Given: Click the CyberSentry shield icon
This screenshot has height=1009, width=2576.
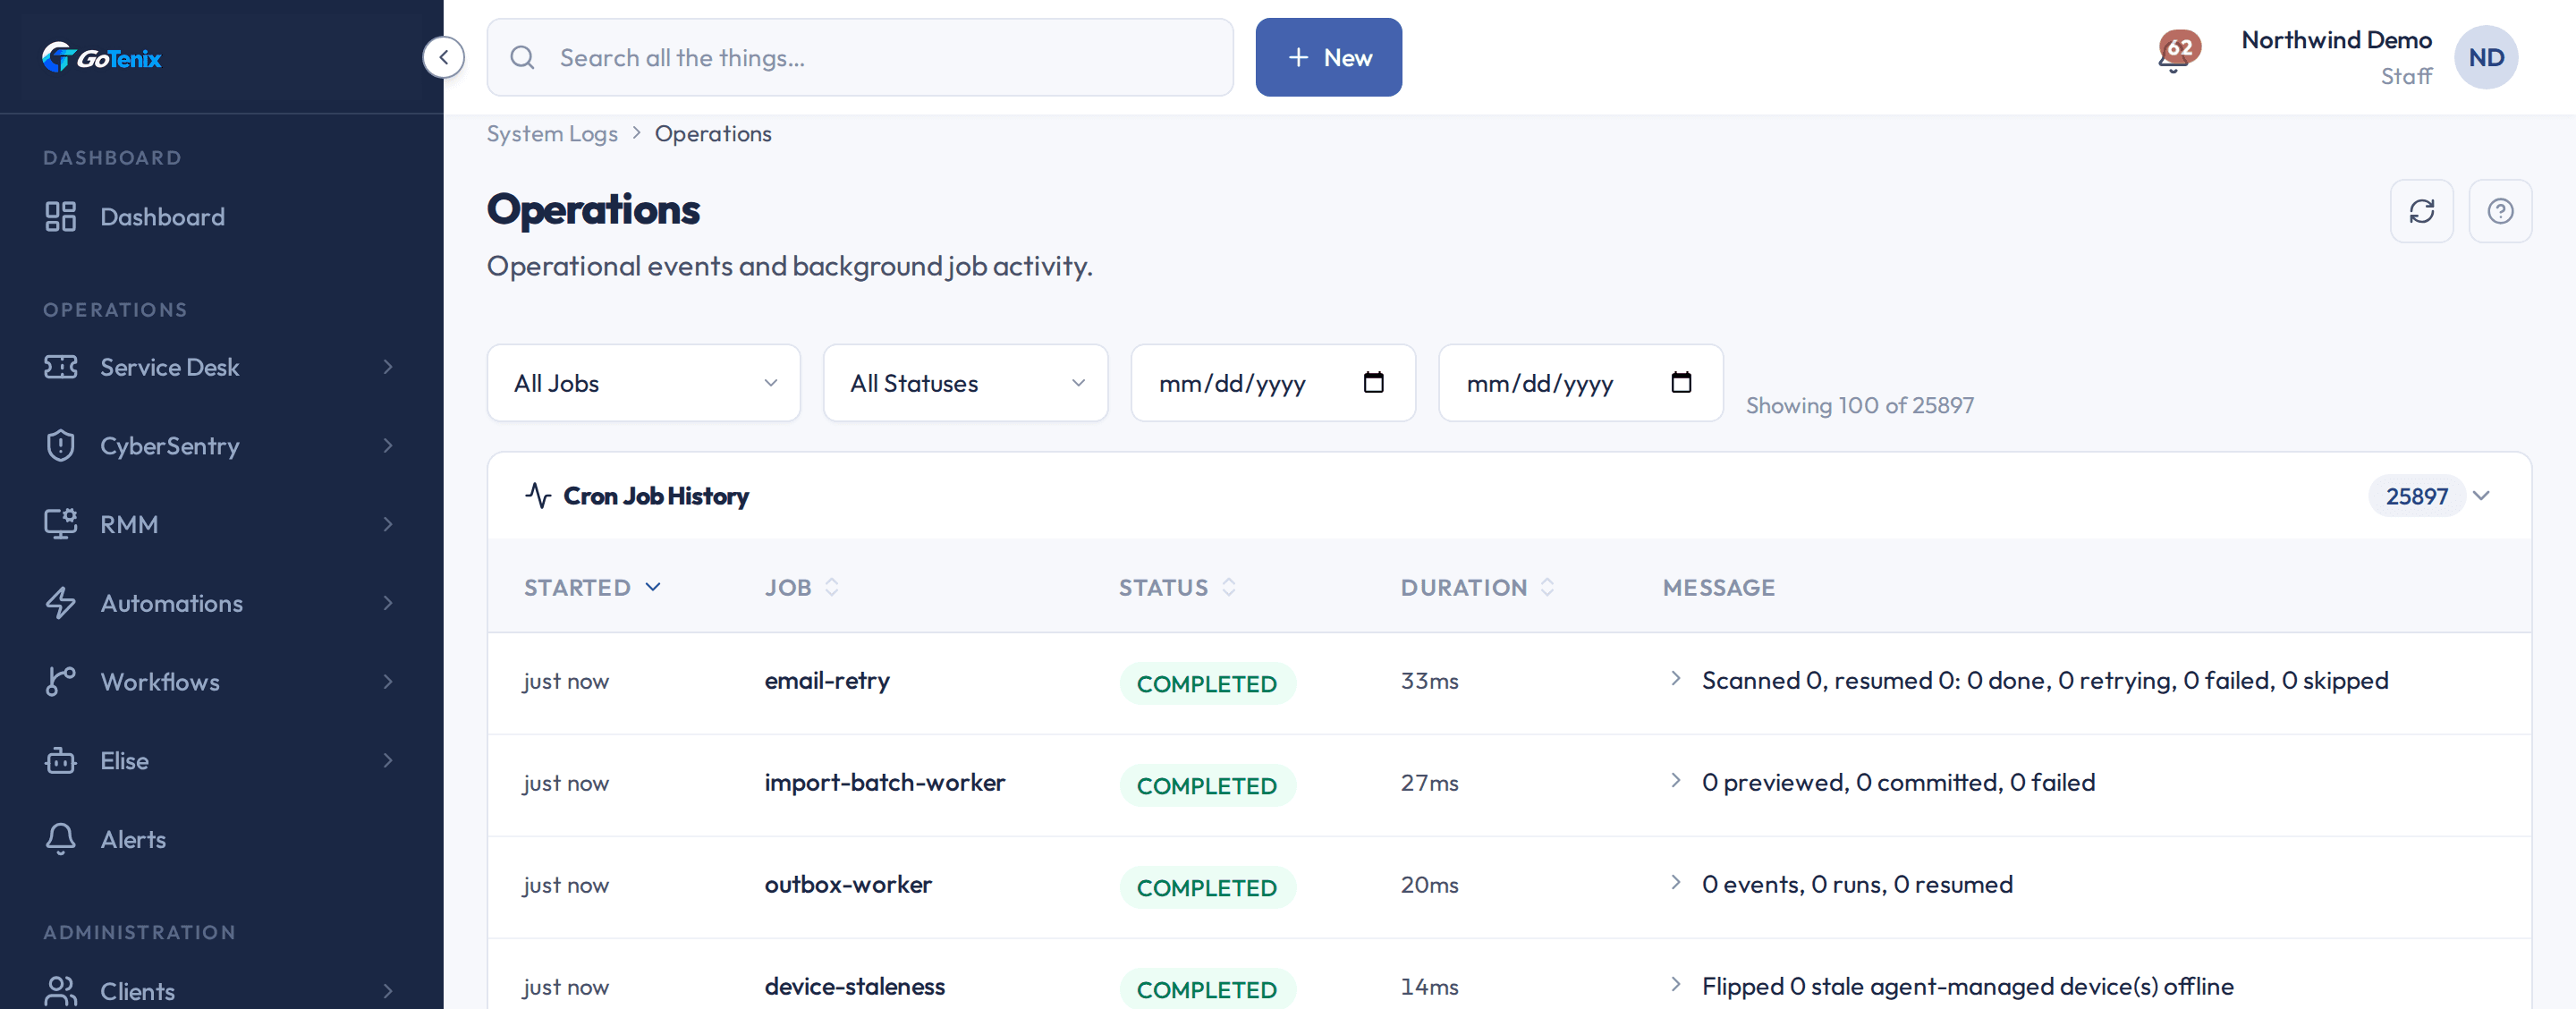Looking at the screenshot, I should coord(60,445).
